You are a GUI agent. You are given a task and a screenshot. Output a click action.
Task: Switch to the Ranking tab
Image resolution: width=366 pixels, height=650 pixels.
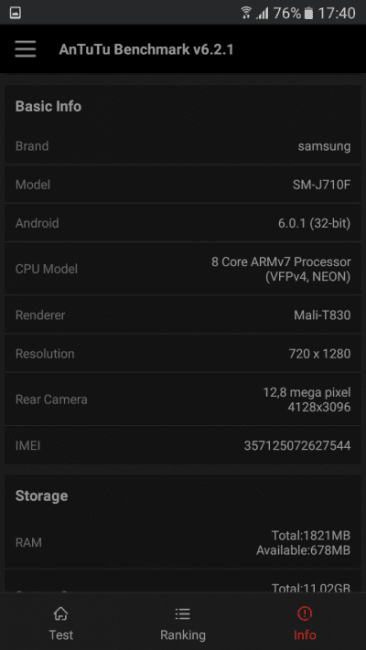[183, 622]
